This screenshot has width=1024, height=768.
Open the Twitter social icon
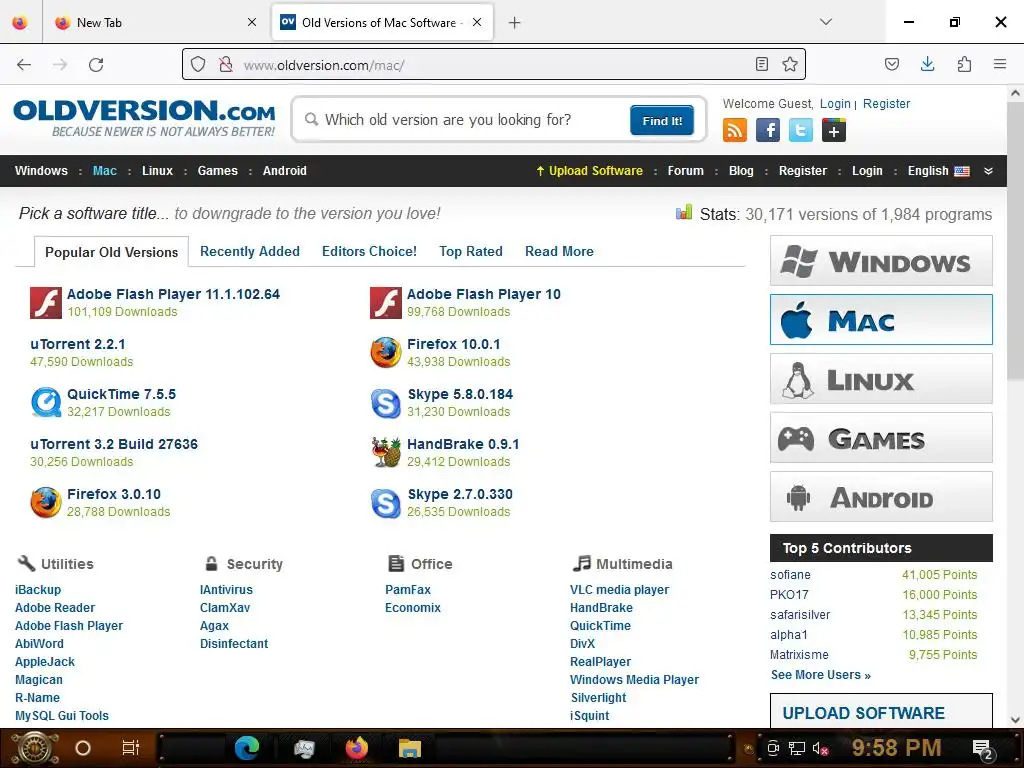point(801,131)
